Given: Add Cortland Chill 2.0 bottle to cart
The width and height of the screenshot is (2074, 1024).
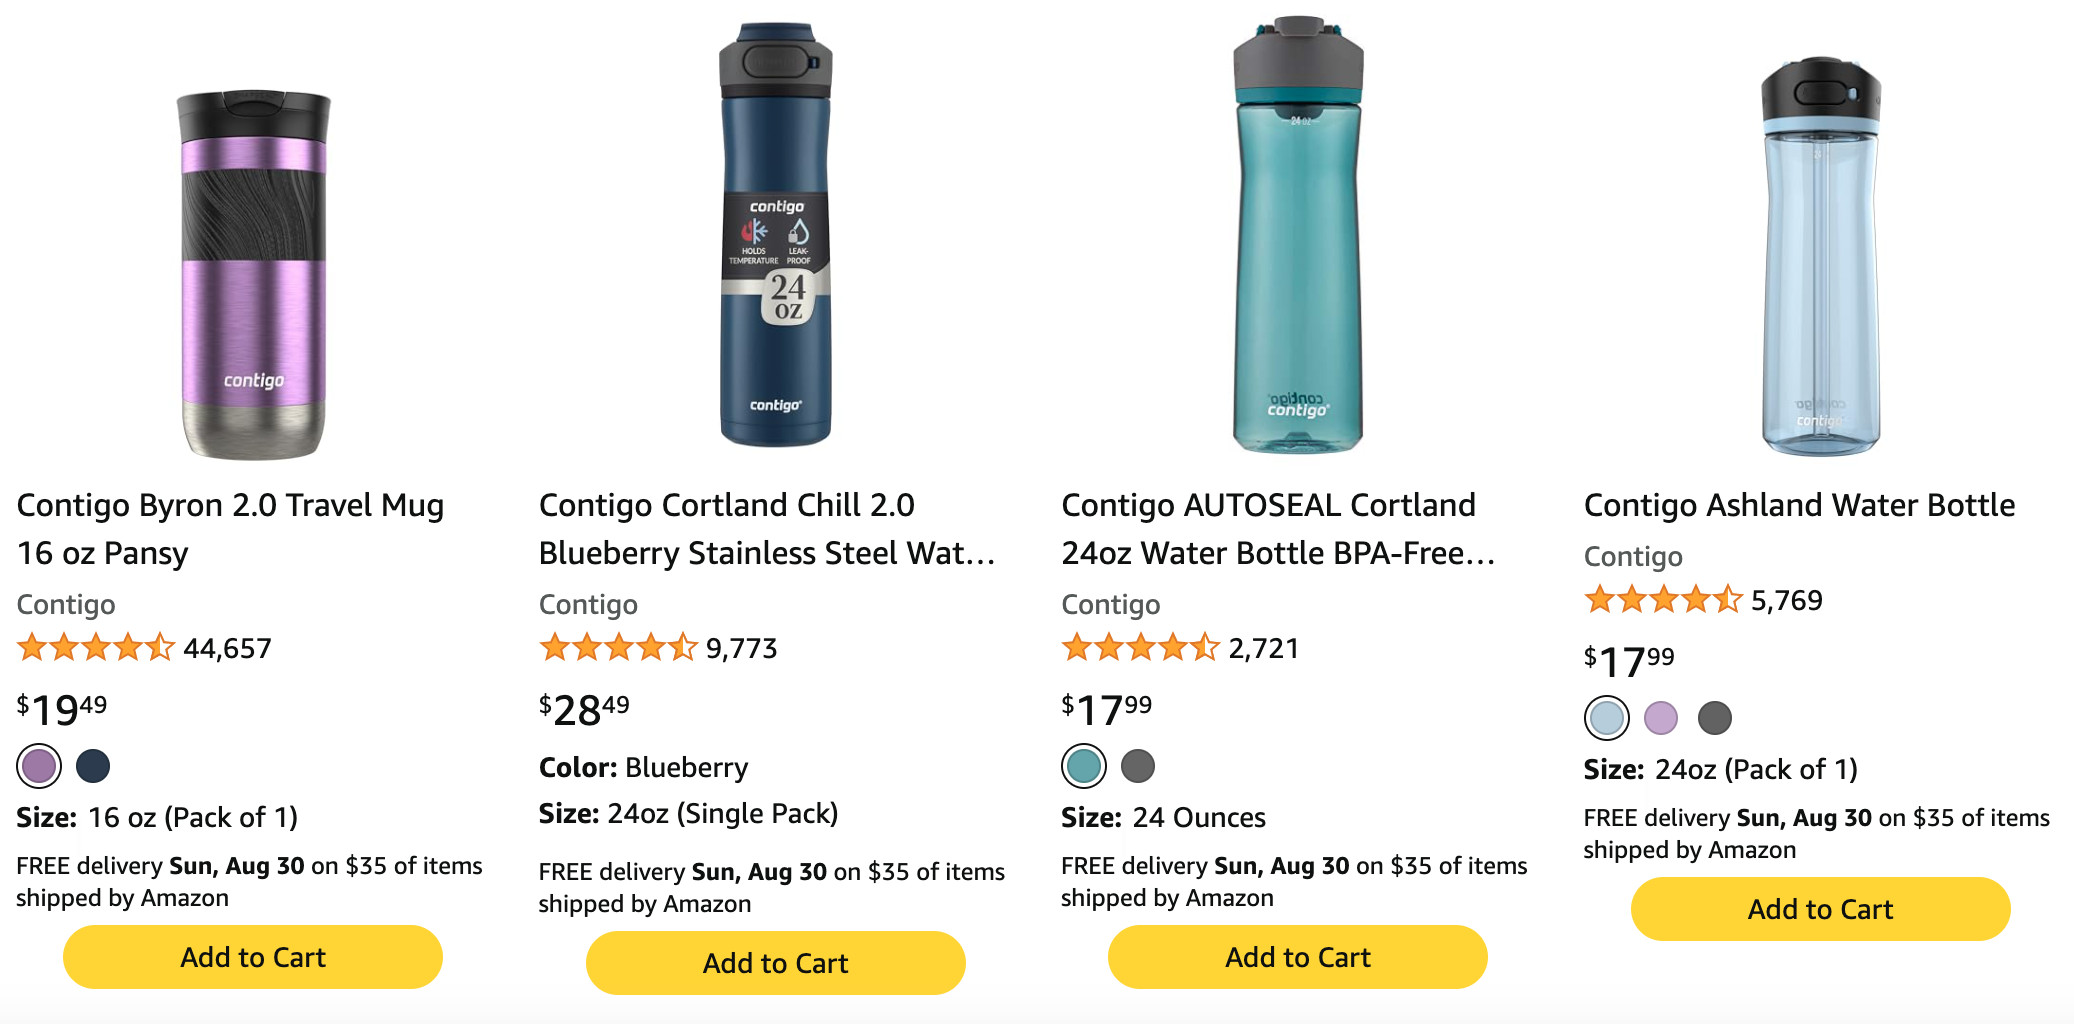Looking at the screenshot, I should (x=776, y=963).
